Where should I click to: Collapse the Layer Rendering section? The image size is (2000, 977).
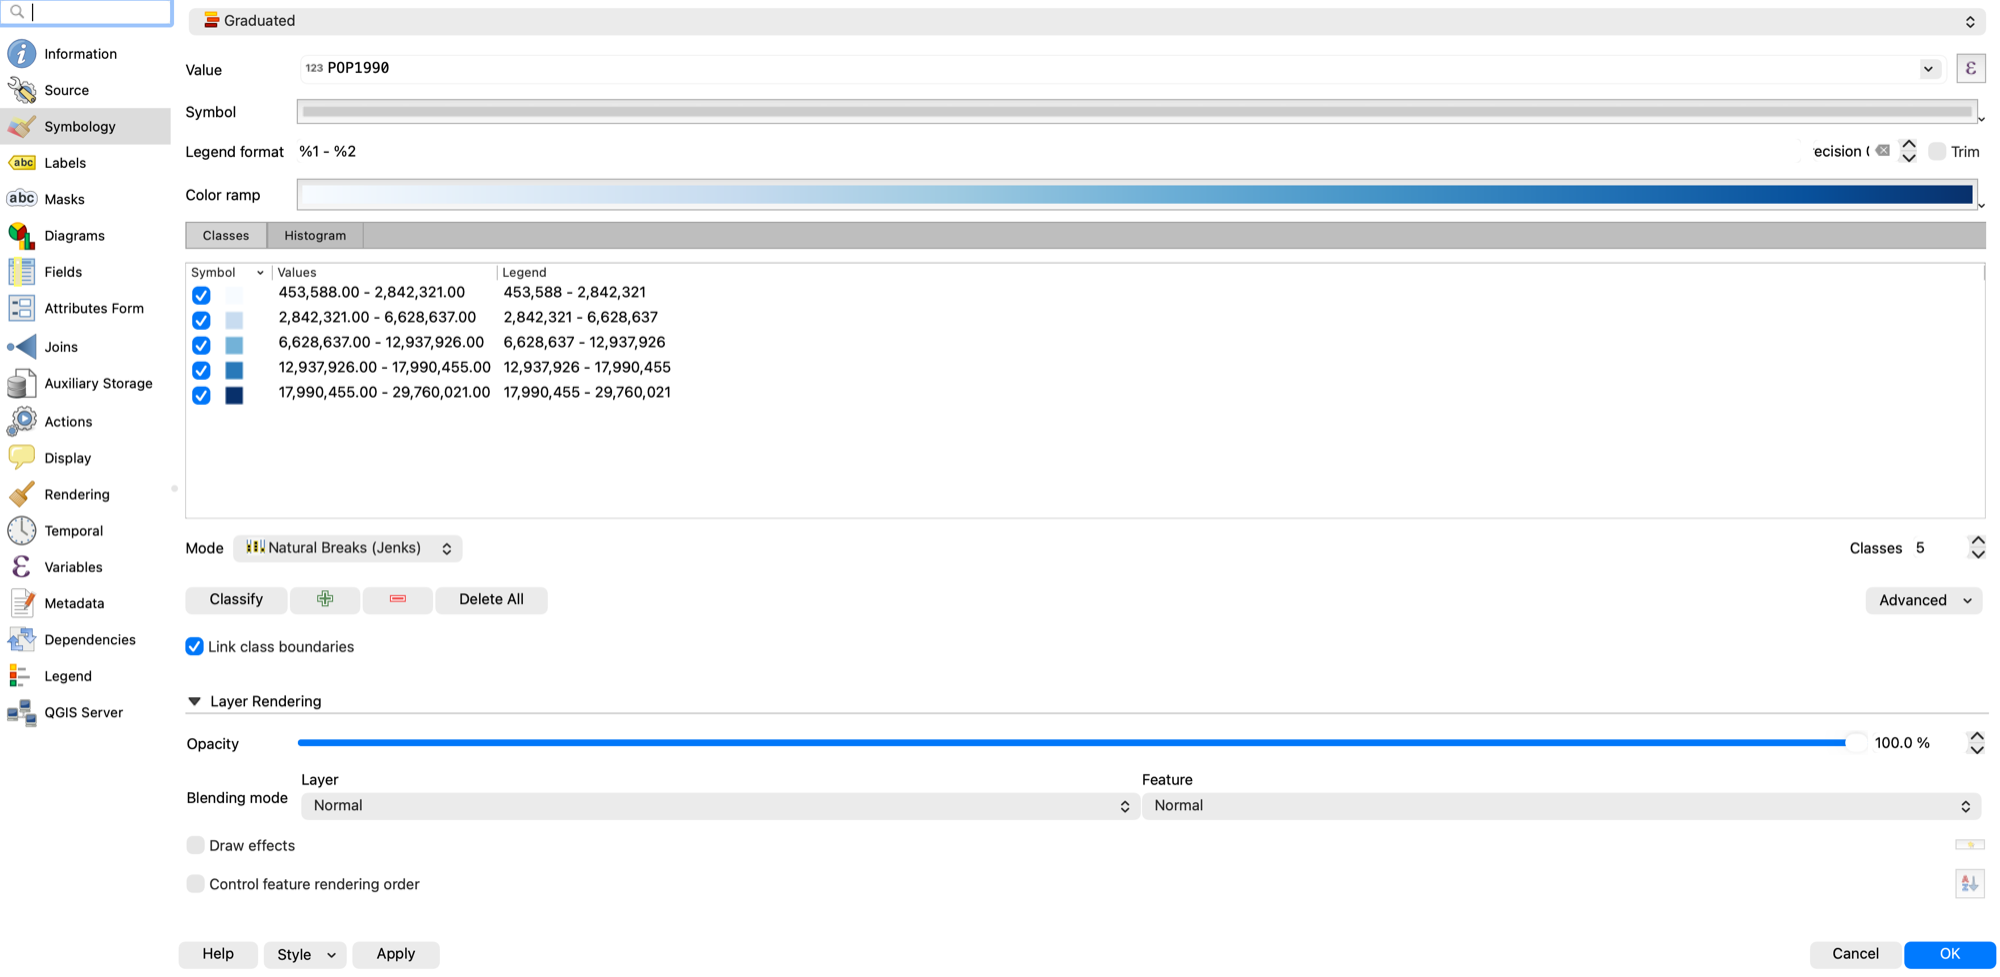[195, 702]
